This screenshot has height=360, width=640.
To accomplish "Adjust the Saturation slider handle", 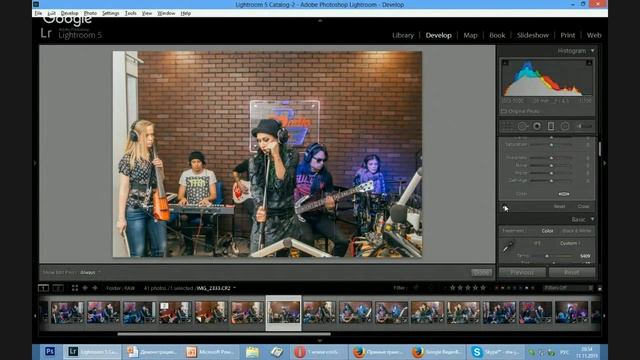I will point(551,145).
